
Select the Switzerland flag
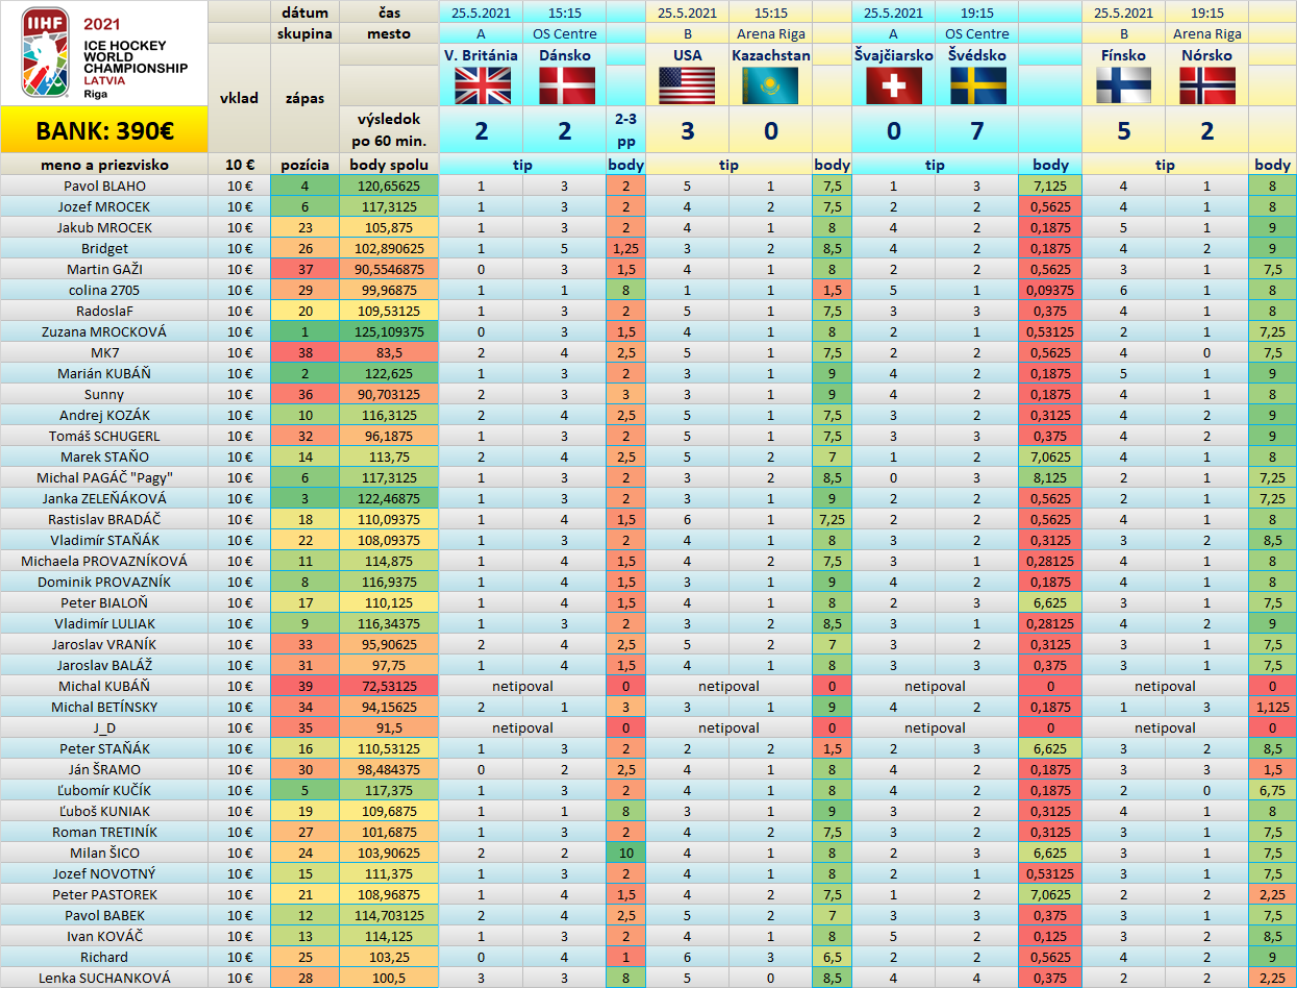point(893,86)
